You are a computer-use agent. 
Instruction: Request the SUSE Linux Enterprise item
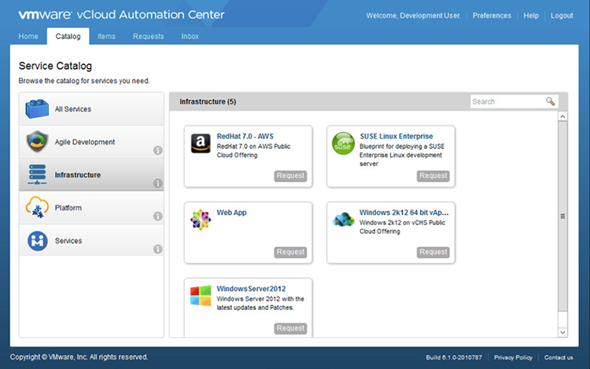[433, 176]
